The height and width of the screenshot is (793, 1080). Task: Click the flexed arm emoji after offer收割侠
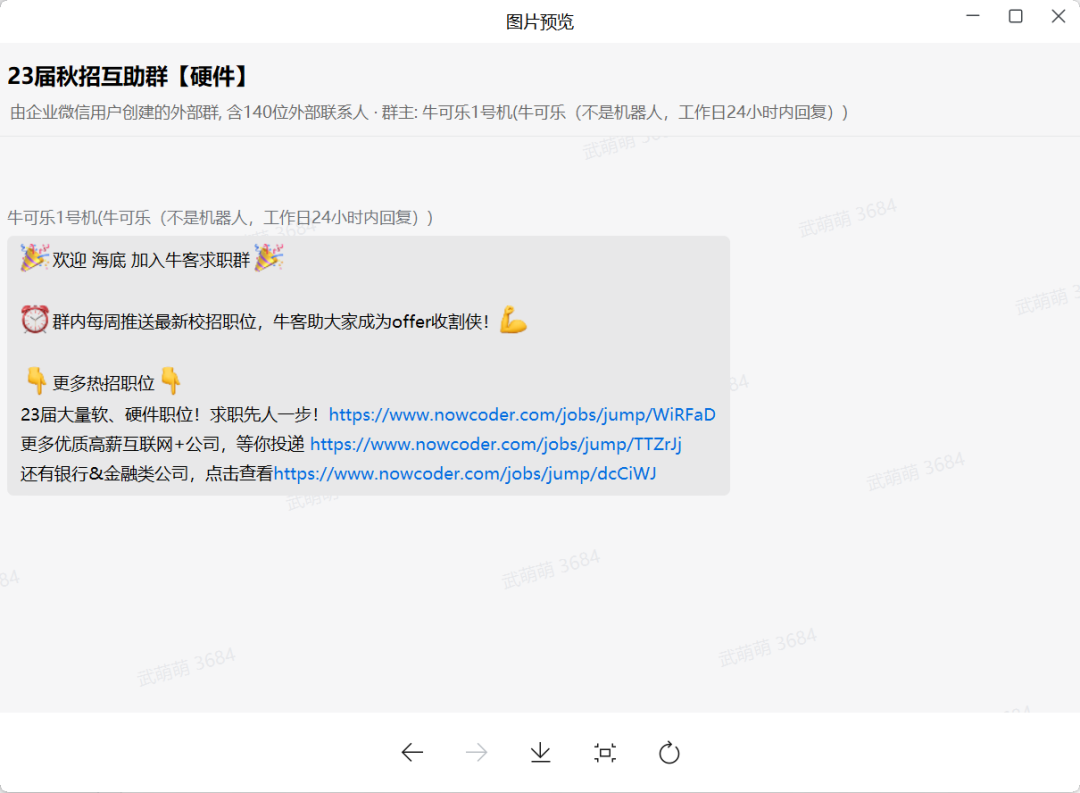(x=513, y=320)
